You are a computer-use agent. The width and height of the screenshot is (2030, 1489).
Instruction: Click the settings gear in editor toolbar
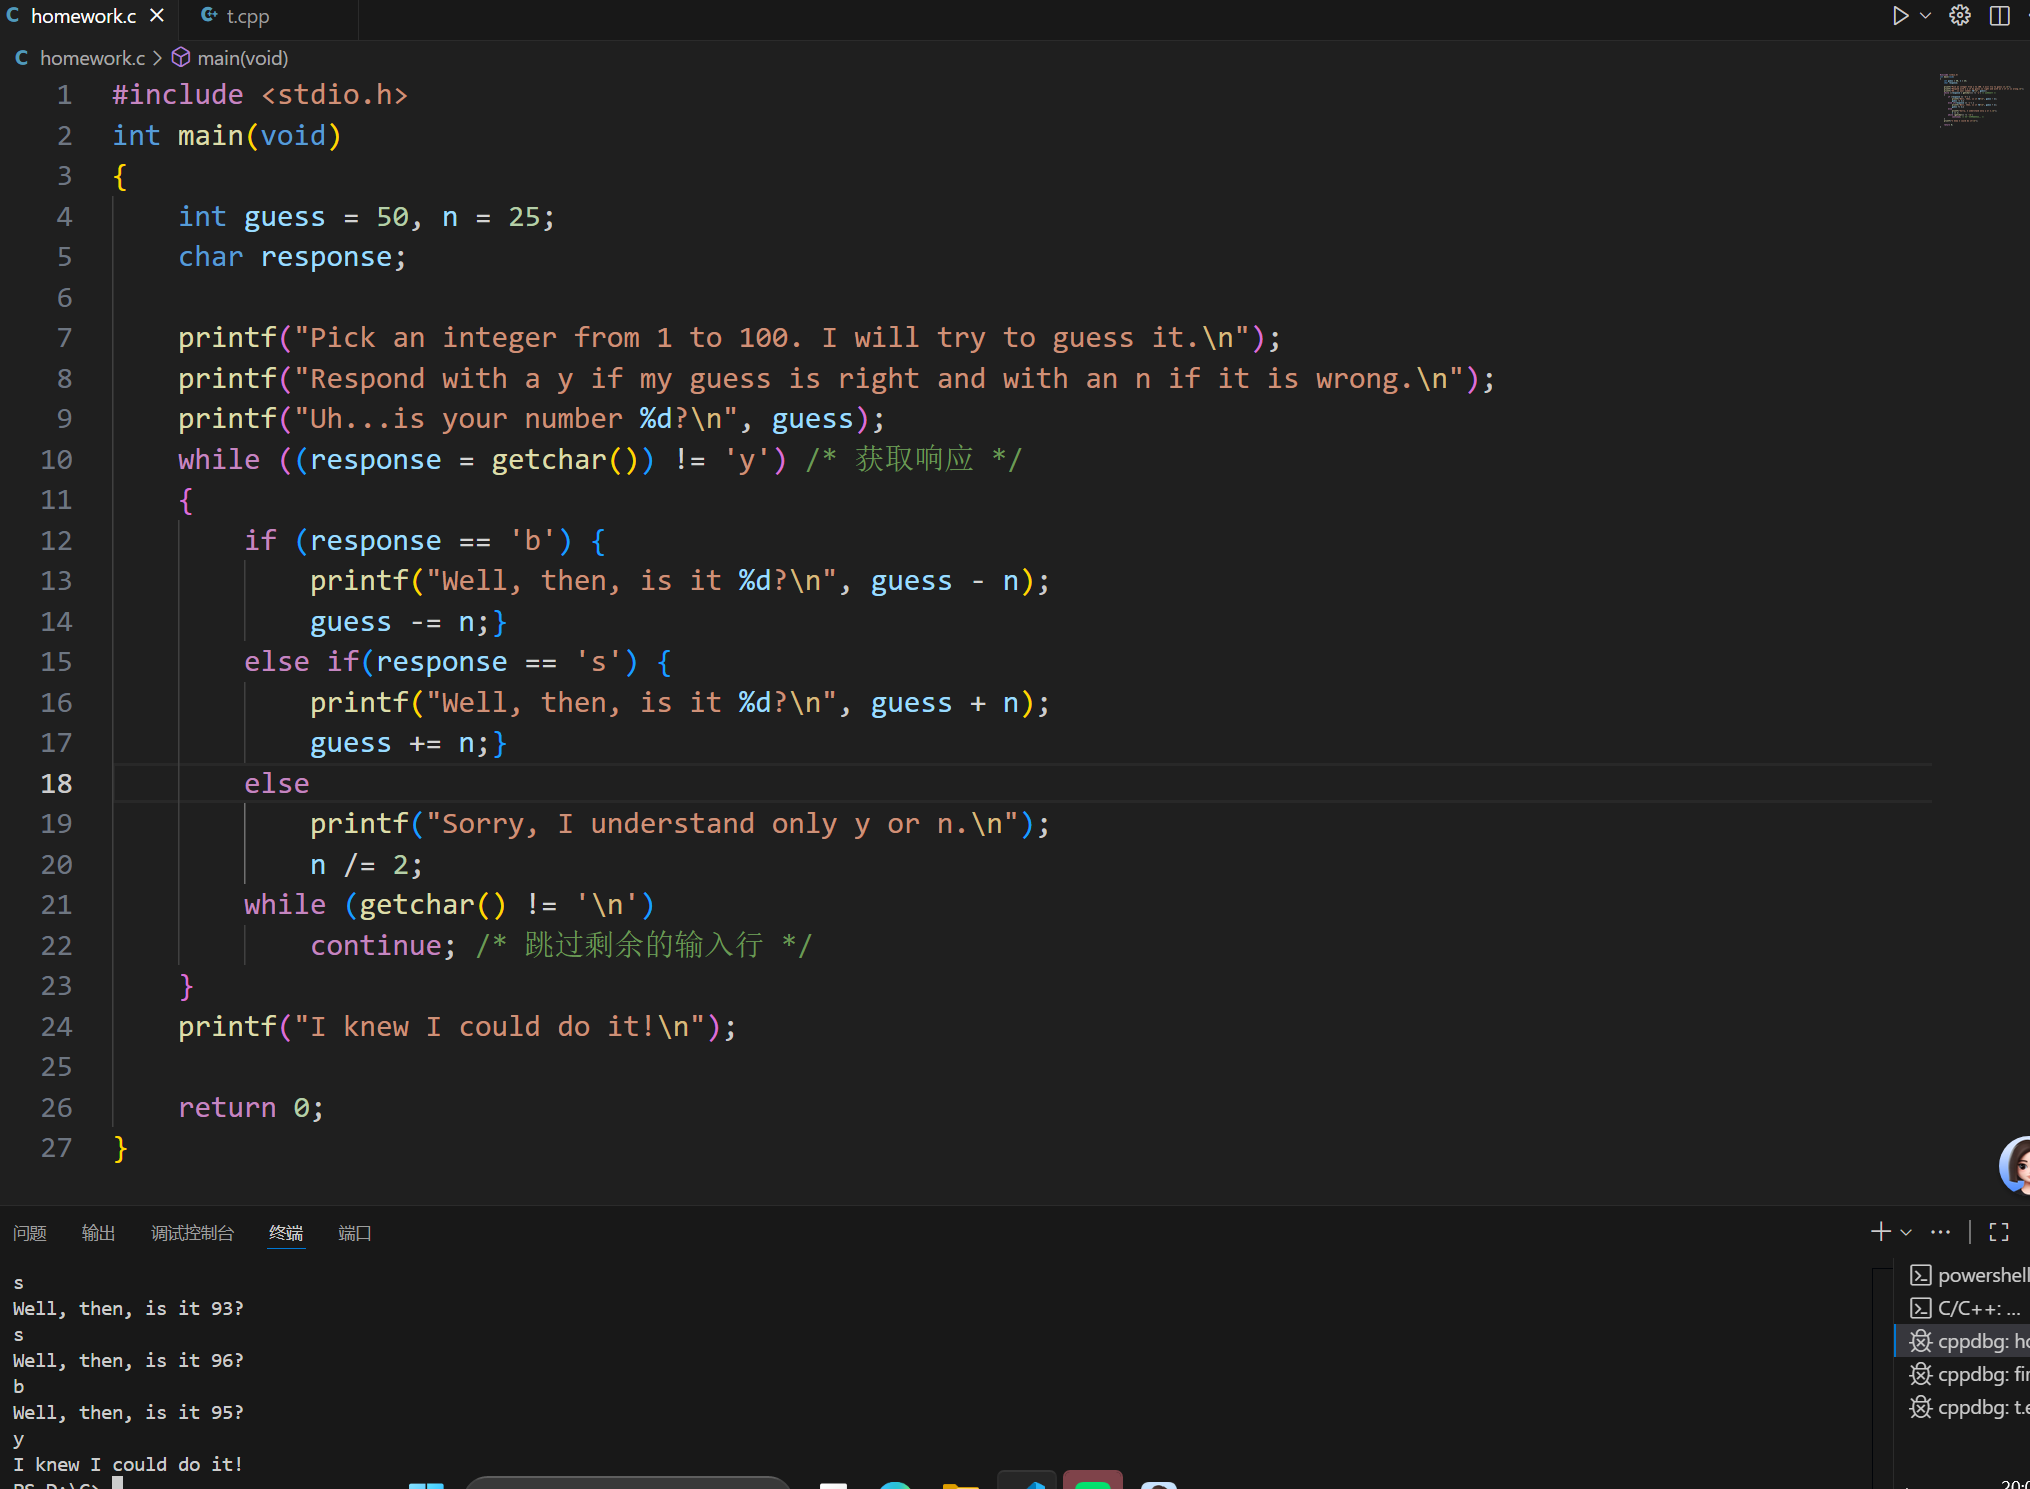(x=1960, y=16)
